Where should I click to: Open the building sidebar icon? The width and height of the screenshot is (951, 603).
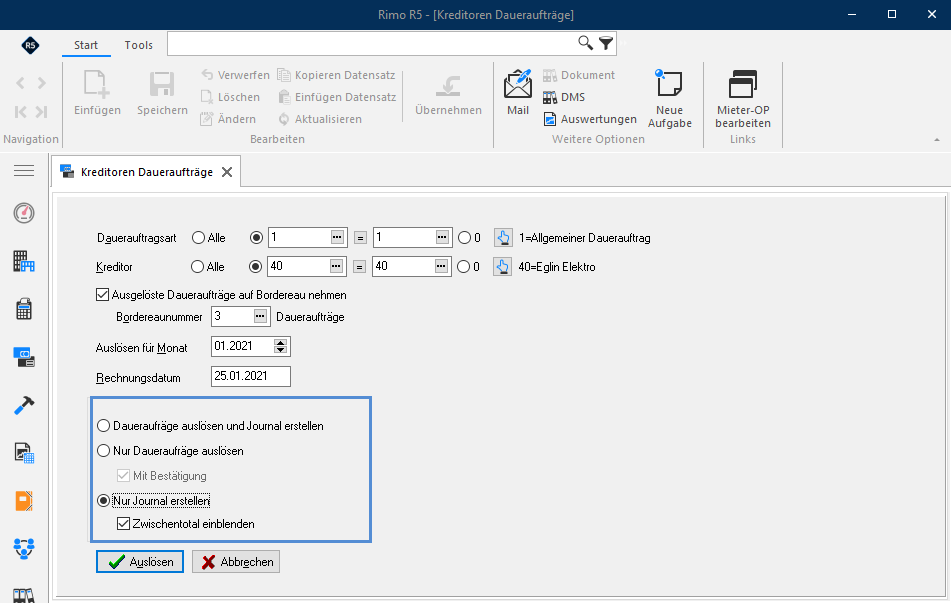coord(24,261)
